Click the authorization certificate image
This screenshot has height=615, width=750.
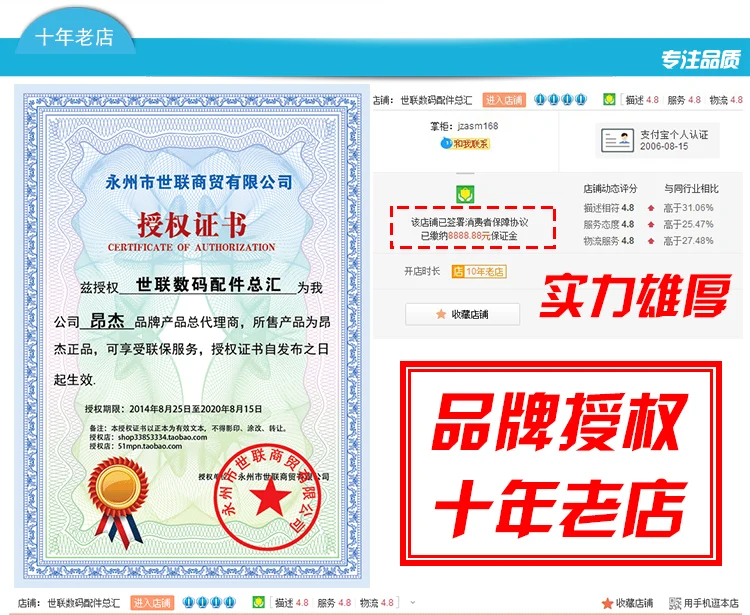(192, 336)
